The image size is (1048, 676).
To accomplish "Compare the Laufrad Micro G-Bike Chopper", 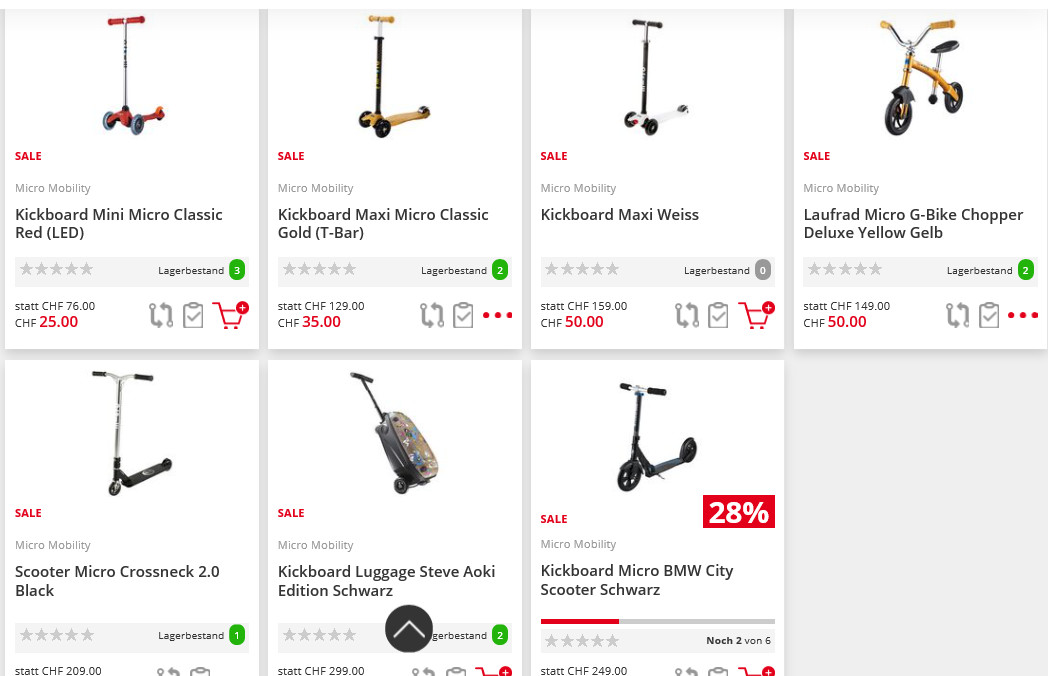I will click(957, 315).
